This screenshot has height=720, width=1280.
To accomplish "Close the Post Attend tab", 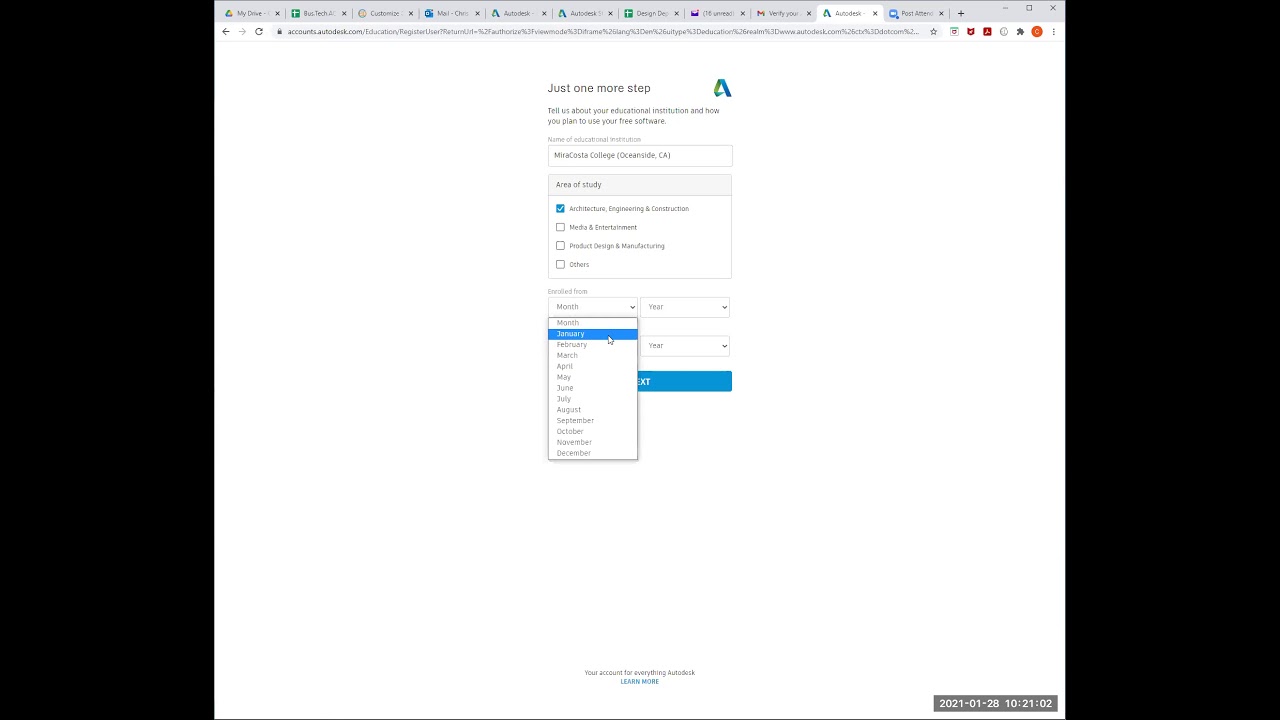I will pos(941,14).
